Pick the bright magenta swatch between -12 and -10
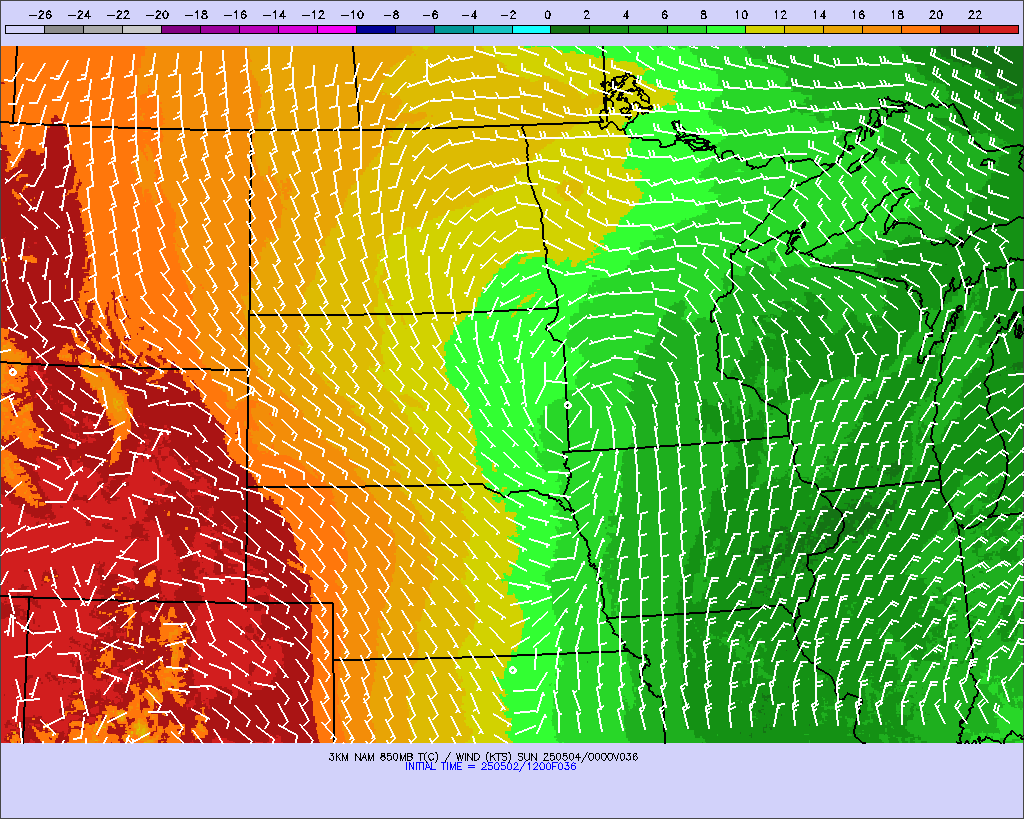The height and width of the screenshot is (819, 1024). click(336, 29)
